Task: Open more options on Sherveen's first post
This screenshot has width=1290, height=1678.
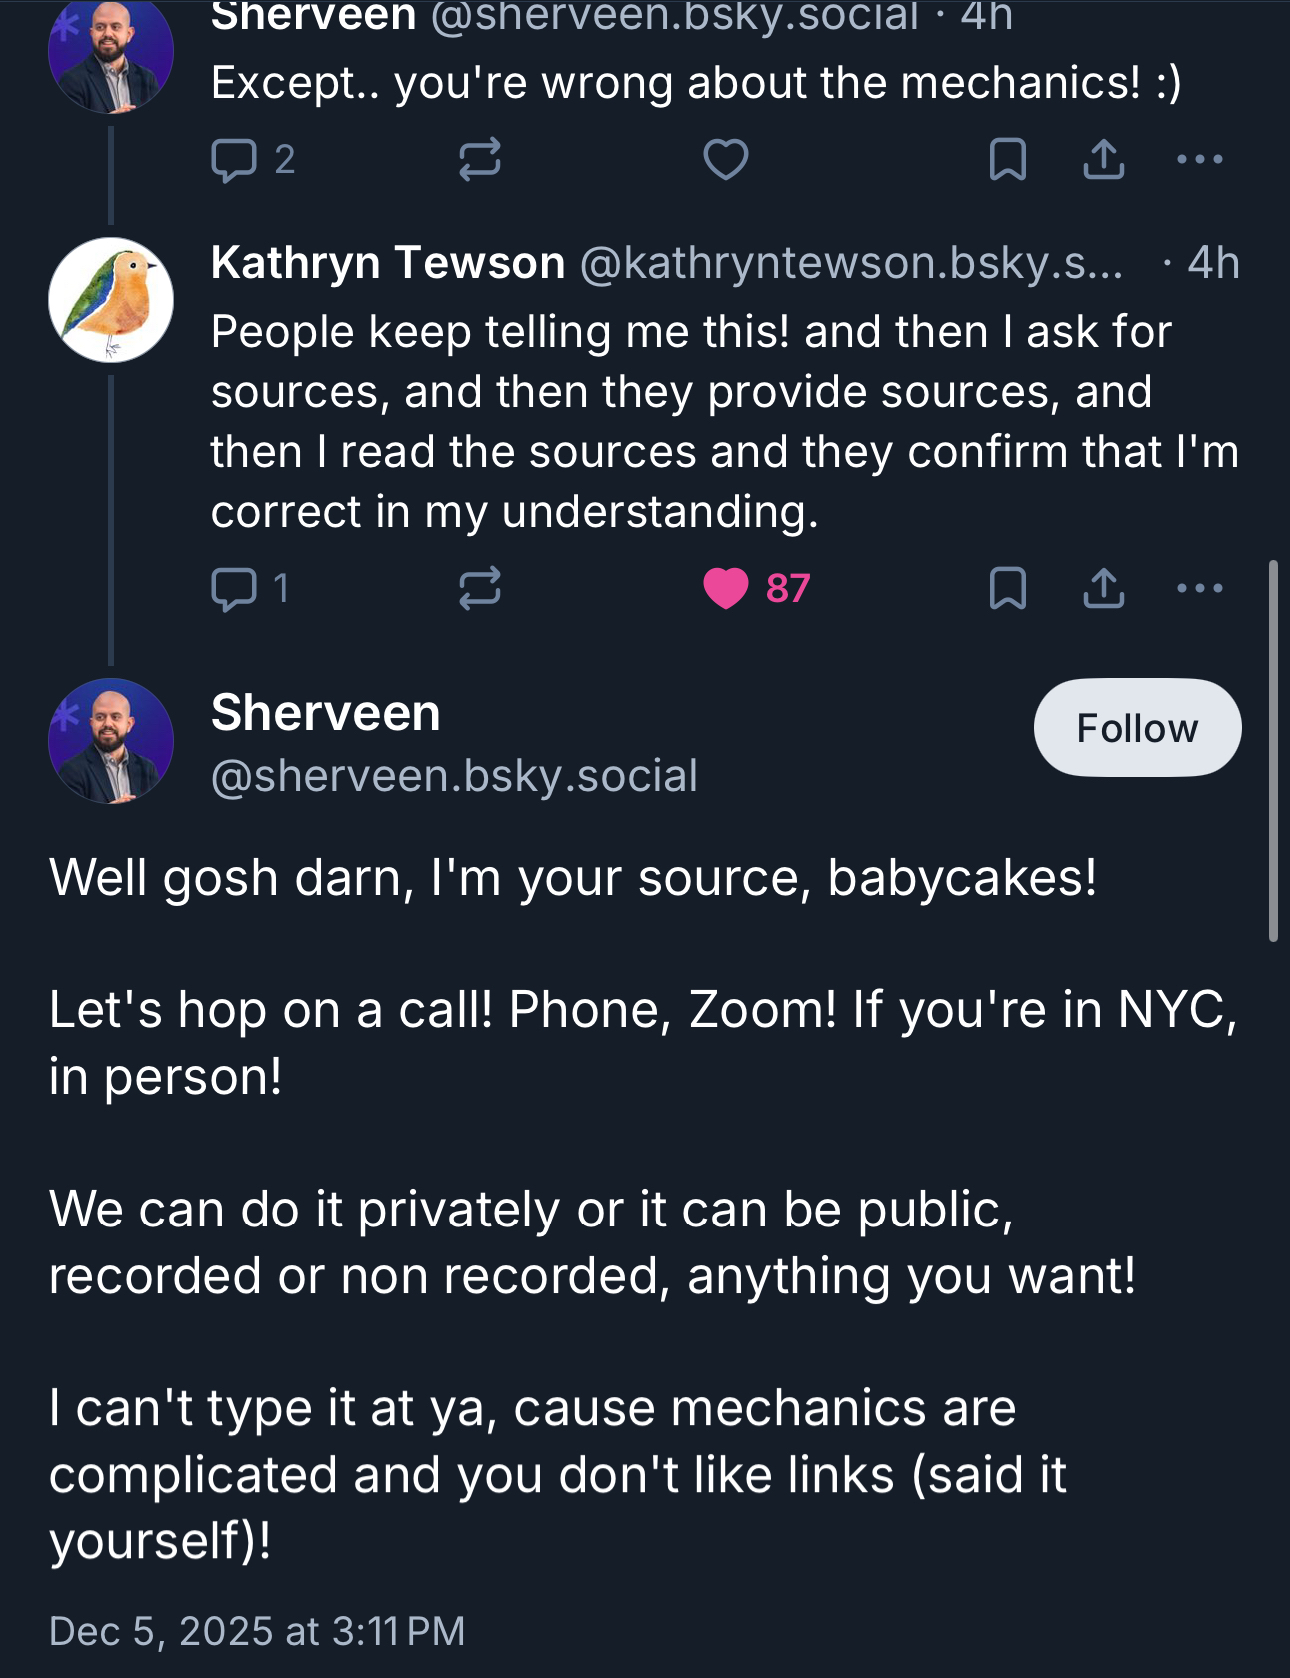Action: click(x=1199, y=160)
